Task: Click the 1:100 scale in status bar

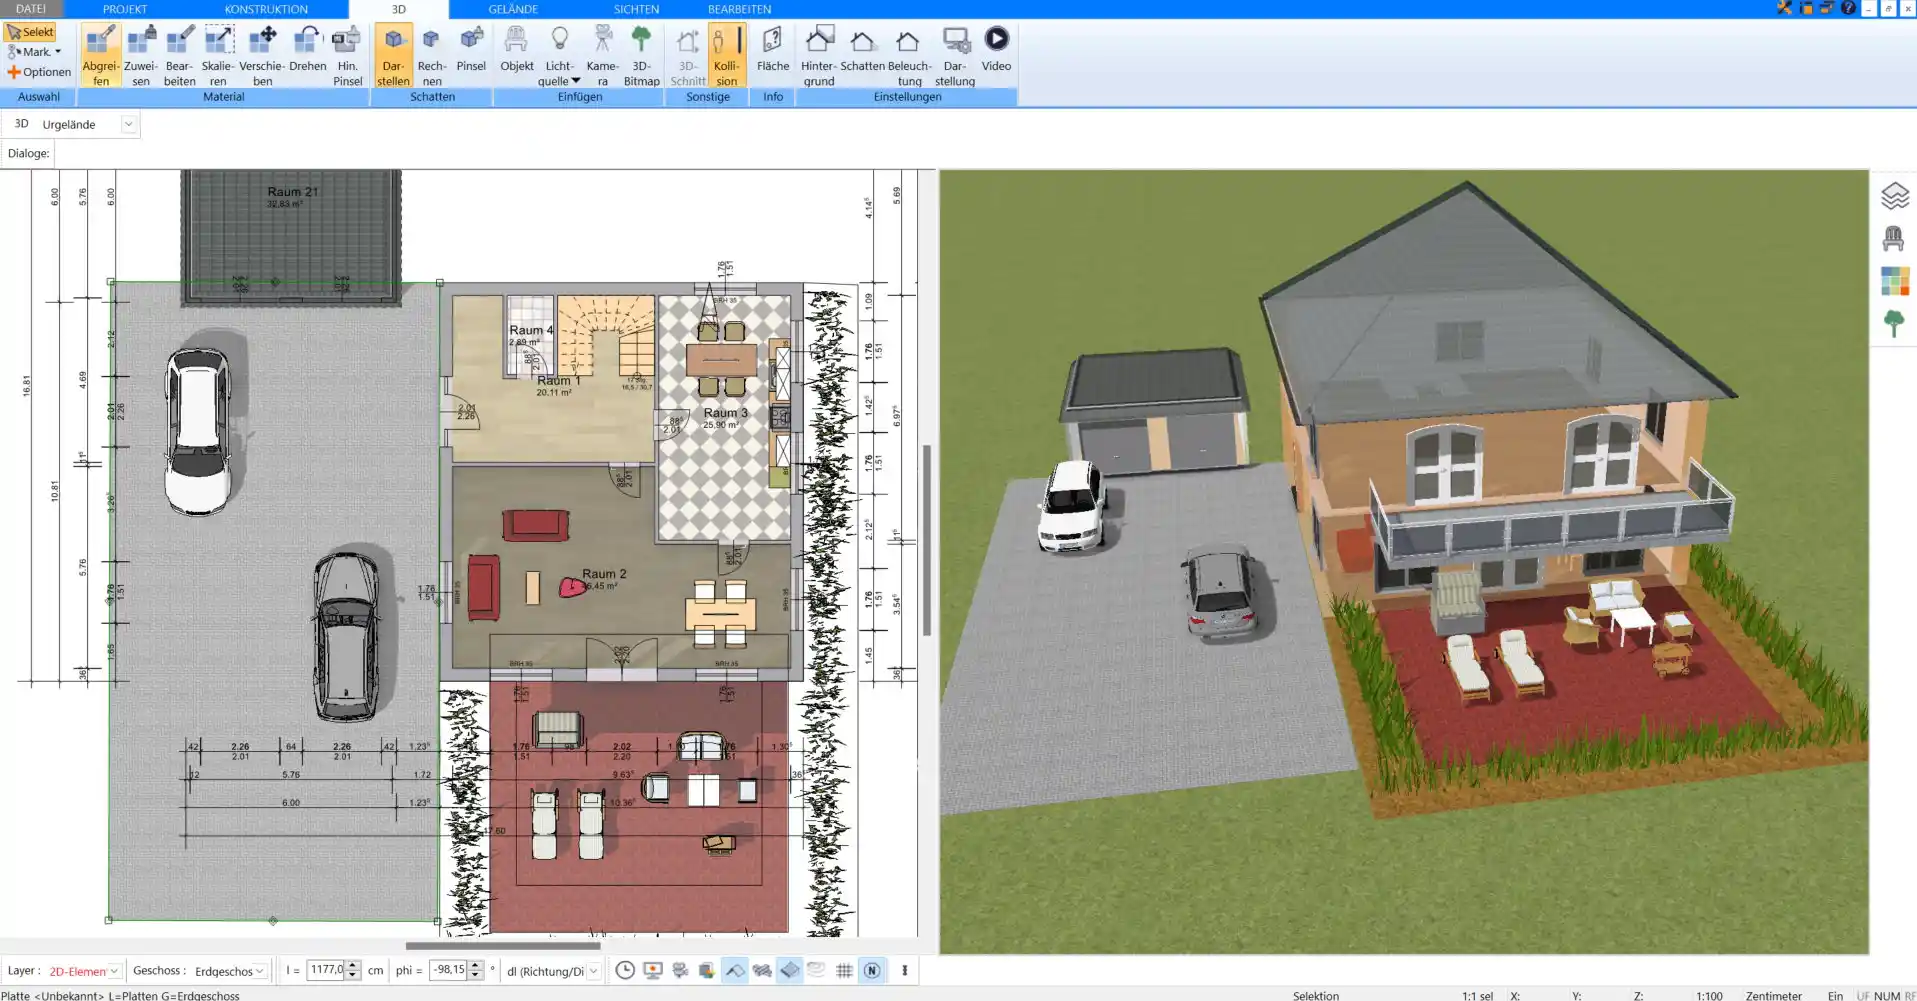Action: click(x=1709, y=995)
